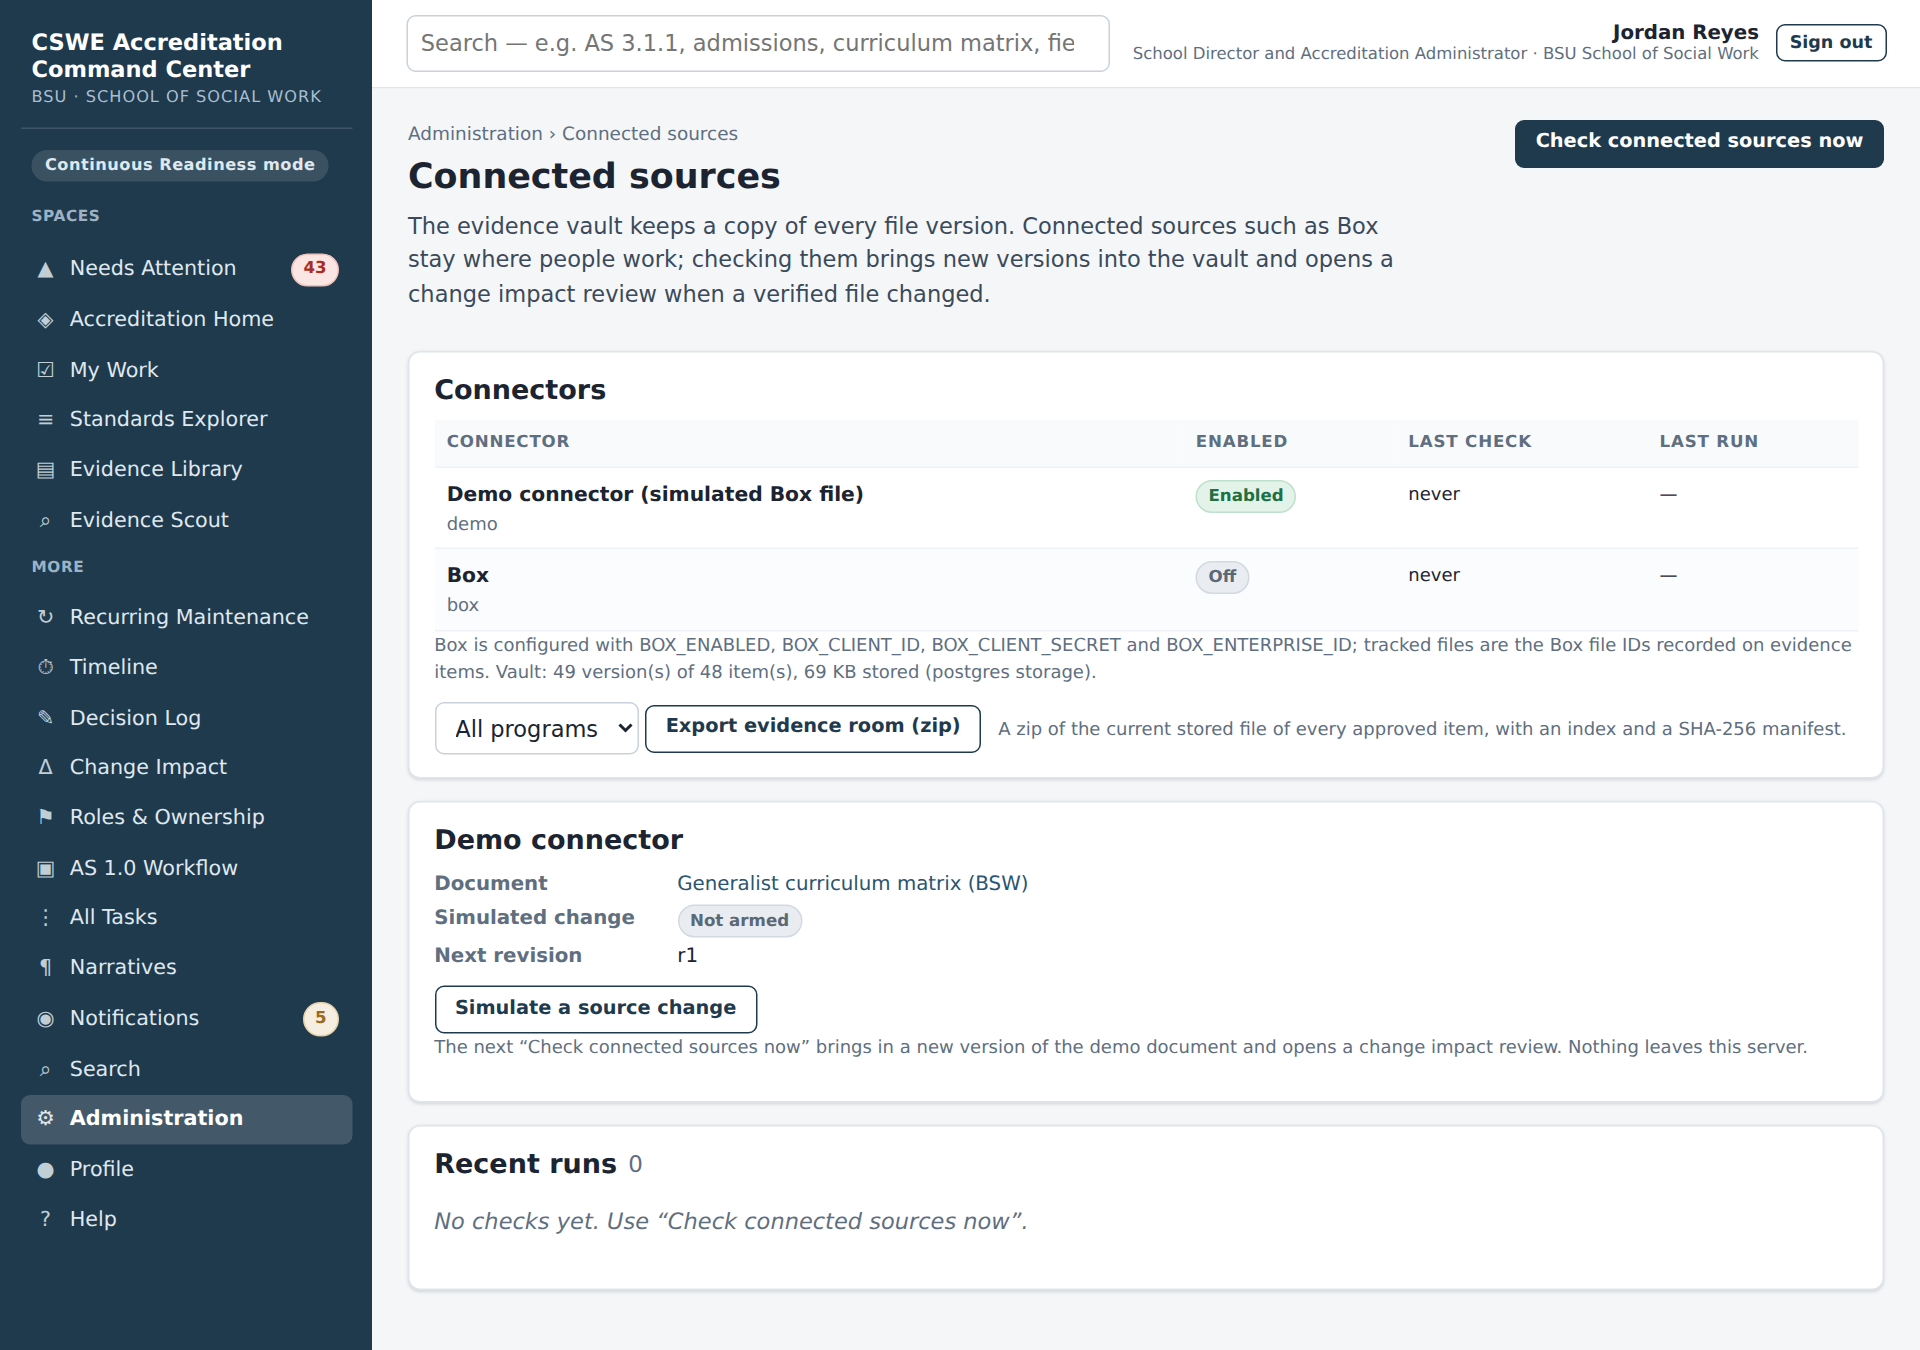This screenshot has width=1920, height=1350.
Task: Click the My Work checkbox icon
Action: [45, 370]
